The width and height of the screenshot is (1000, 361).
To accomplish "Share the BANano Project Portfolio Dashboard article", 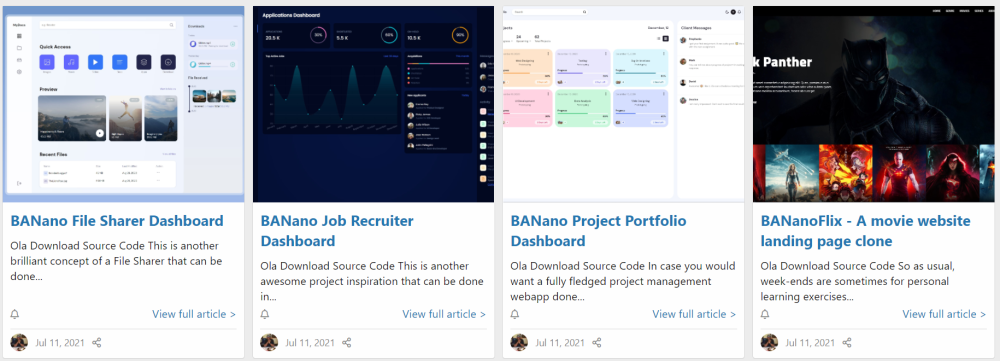I will pos(597,343).
